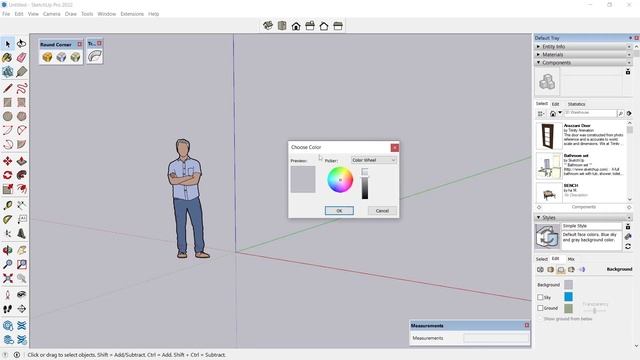Click the Zoom Extents tool
This screenshot has width=640, height=360.
tap(8, 278)
